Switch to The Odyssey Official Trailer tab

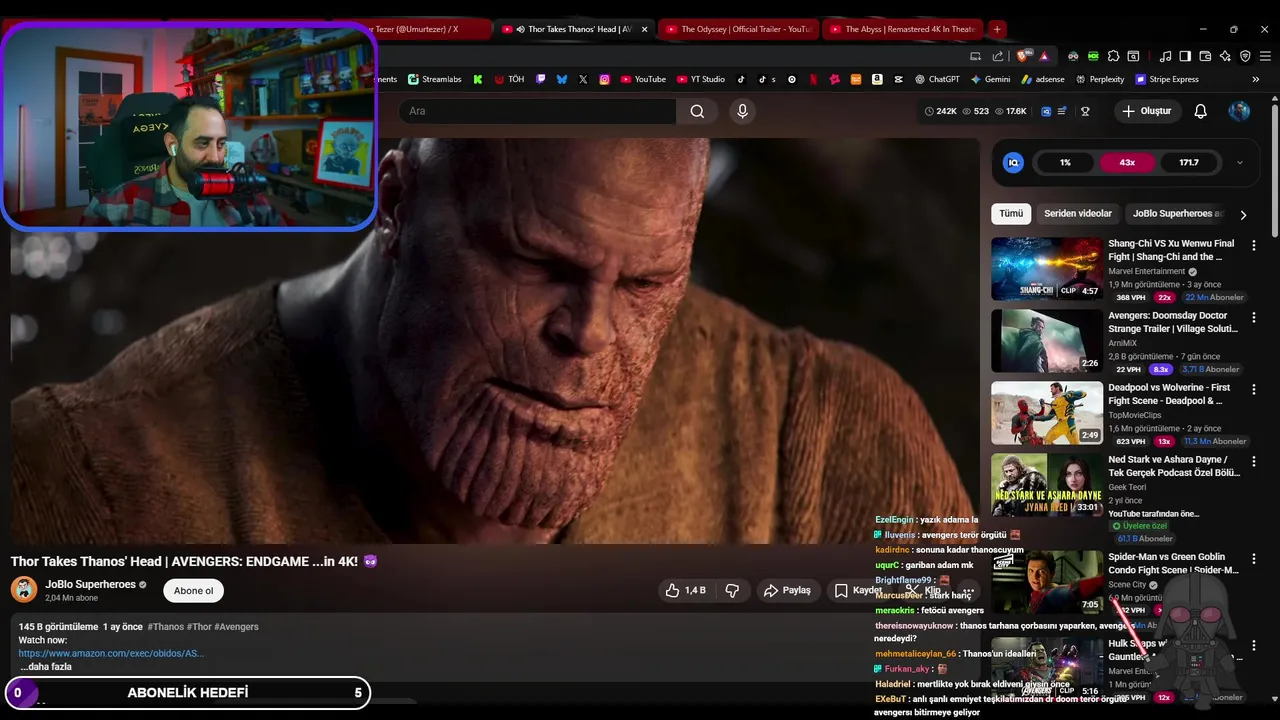tap(738, 29)
